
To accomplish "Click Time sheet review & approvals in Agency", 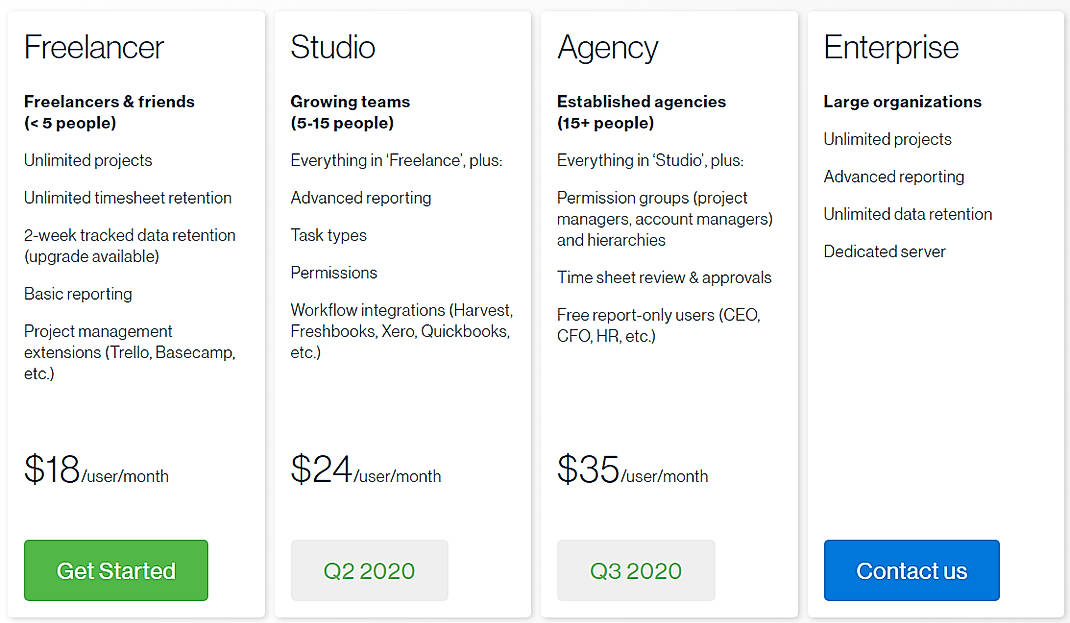I will coord(664,277).
